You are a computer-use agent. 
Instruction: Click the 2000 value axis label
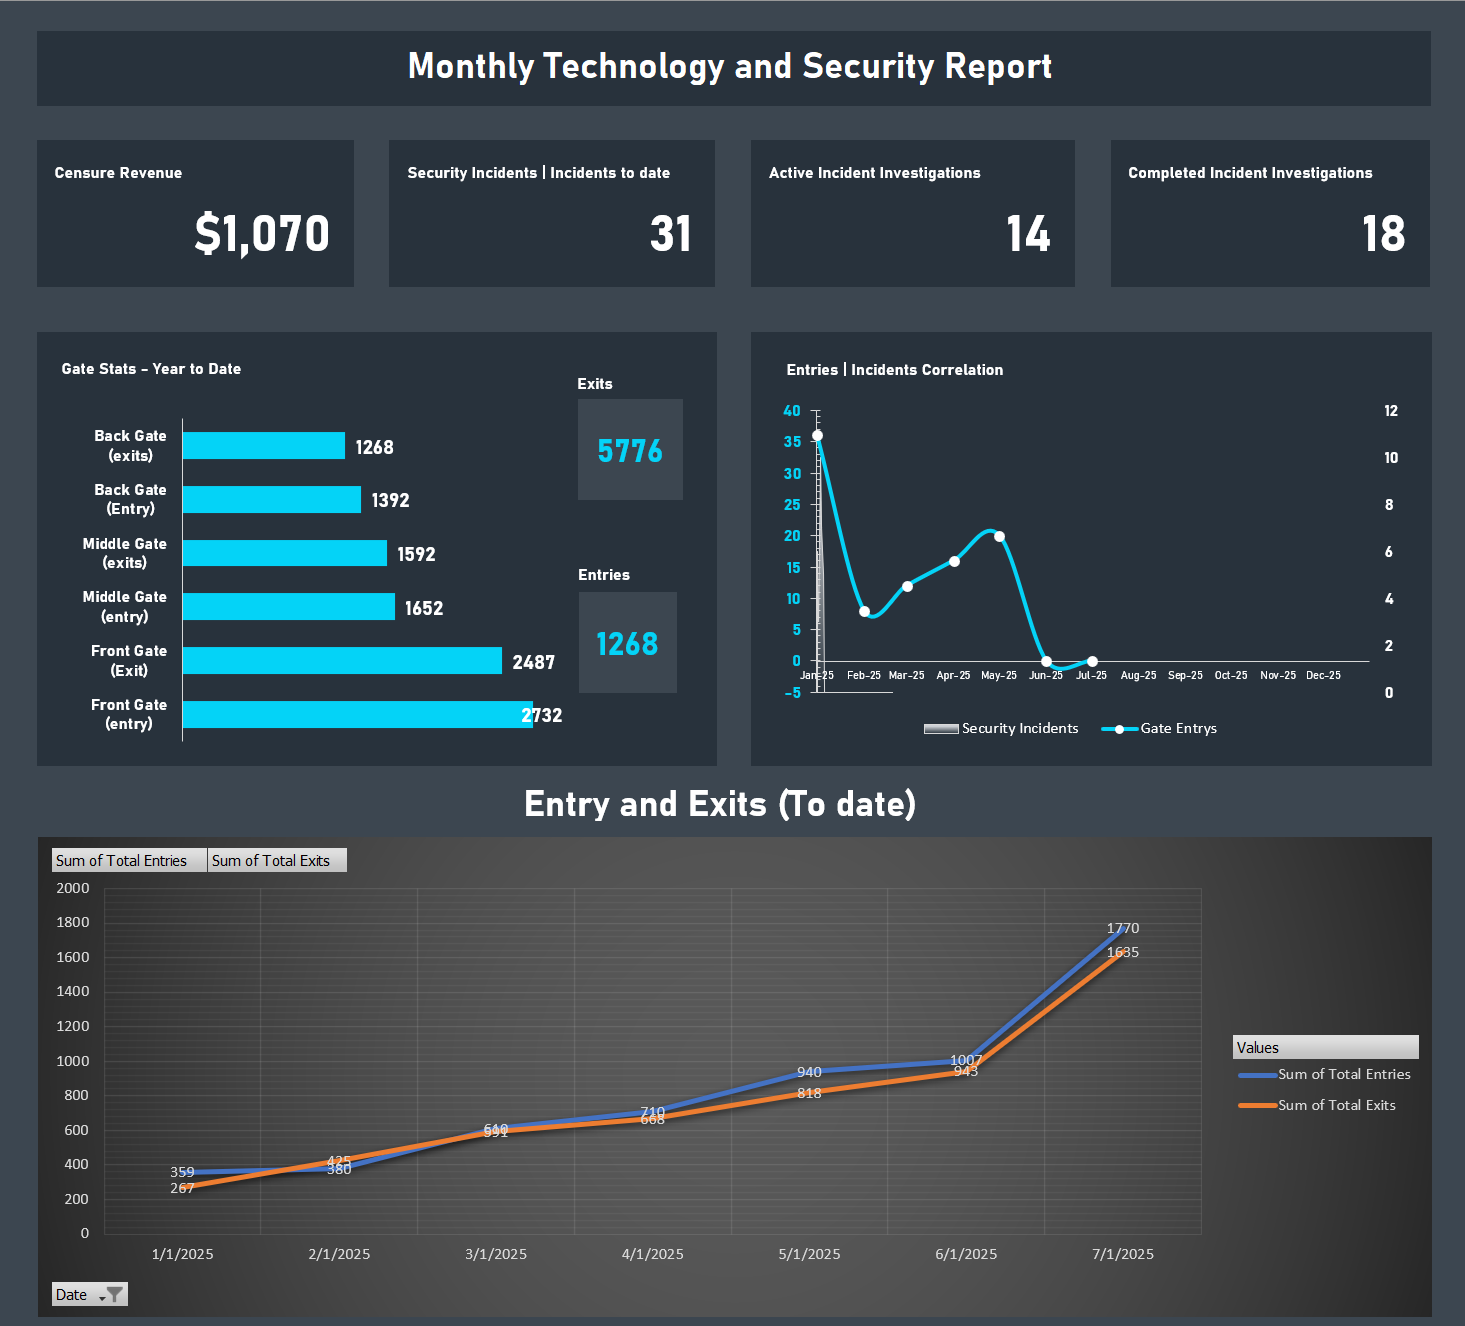[x=73, y=888]
